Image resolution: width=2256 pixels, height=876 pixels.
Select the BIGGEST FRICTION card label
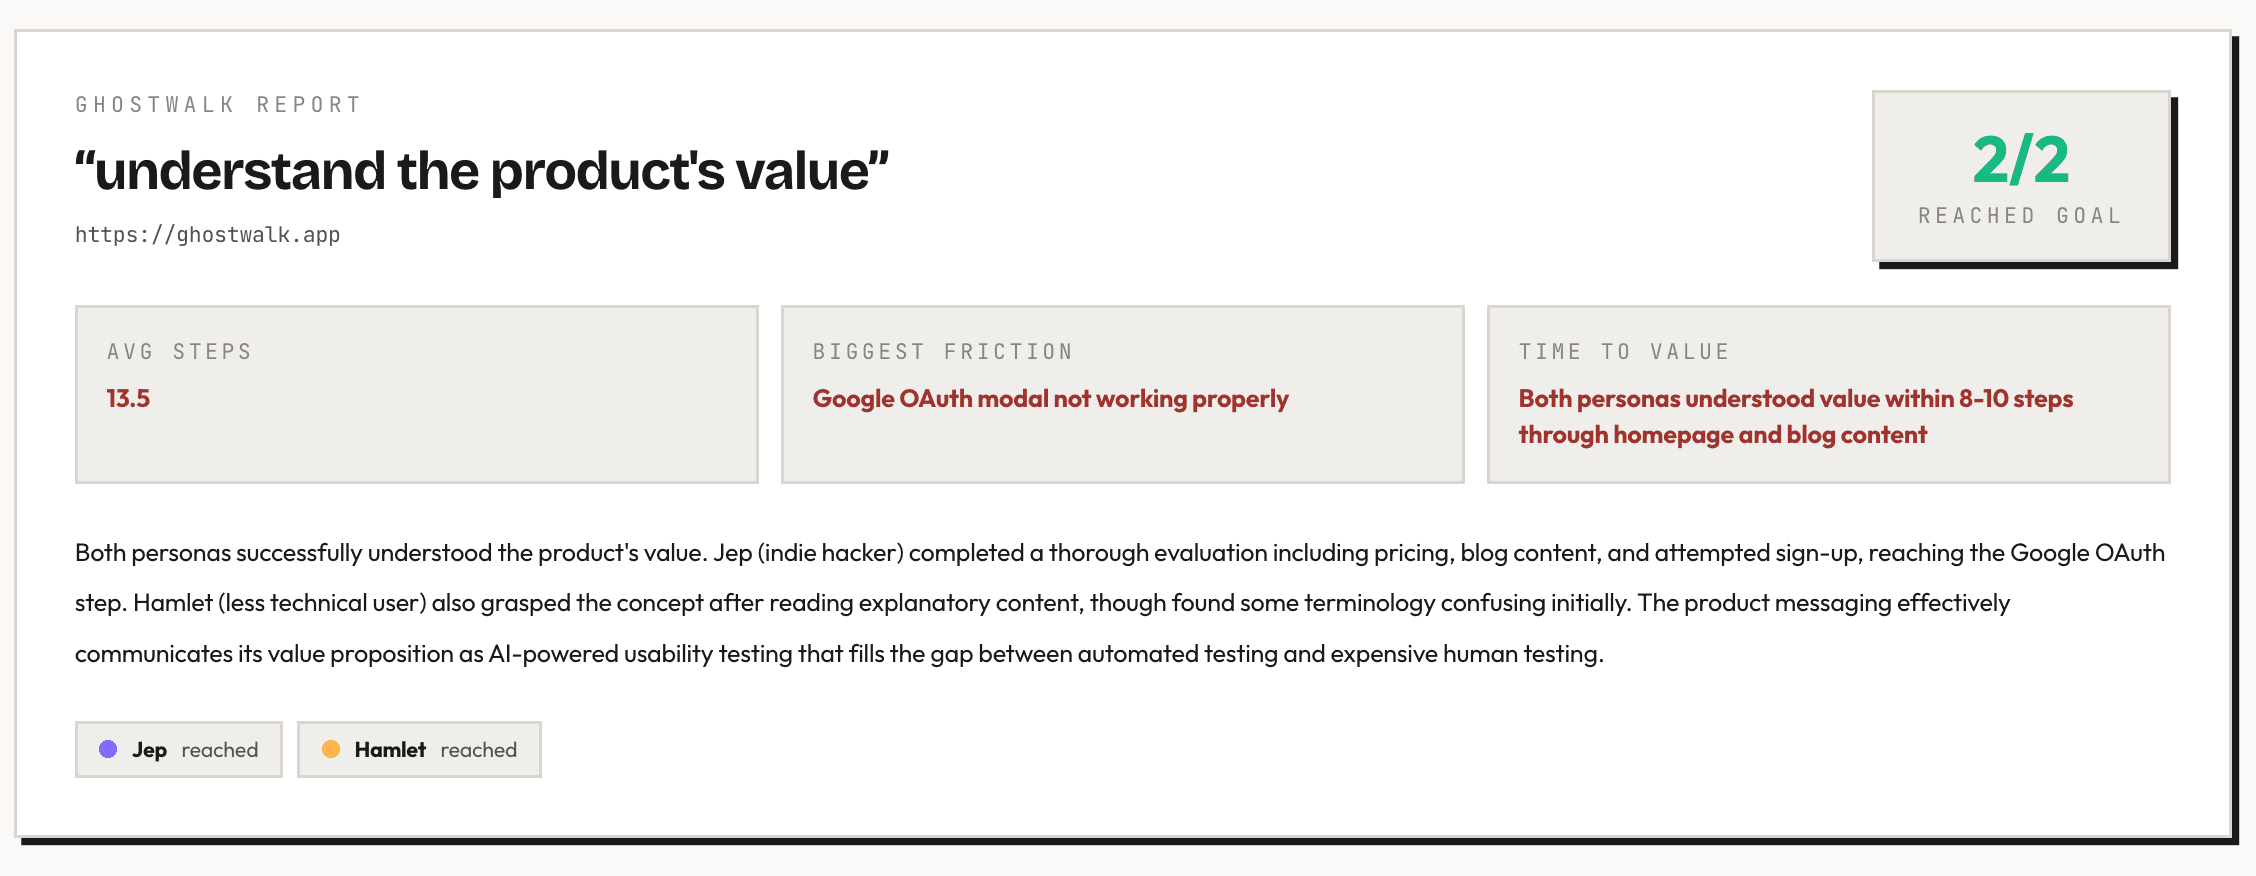pyautogui.click(x=942, y=352)
